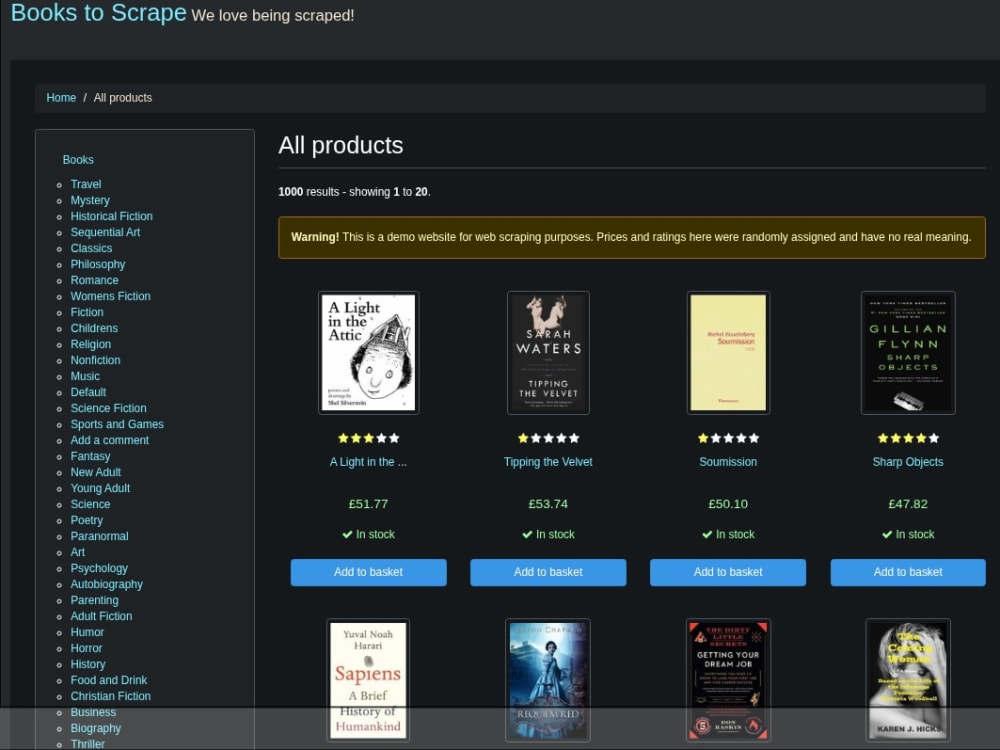Open the Sharp Objects title link
1000x750 pixels.
pyautogui.click(x=908, y=462)
